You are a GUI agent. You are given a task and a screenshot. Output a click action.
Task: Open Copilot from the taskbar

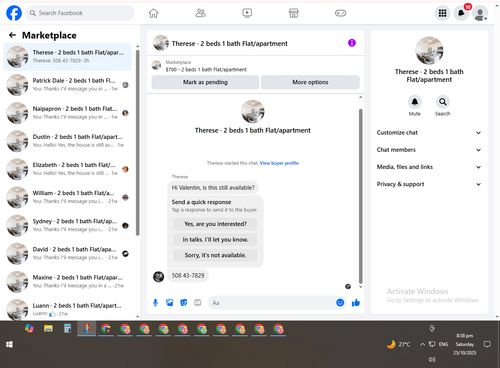pyautogui.click(x=29, y=329)
